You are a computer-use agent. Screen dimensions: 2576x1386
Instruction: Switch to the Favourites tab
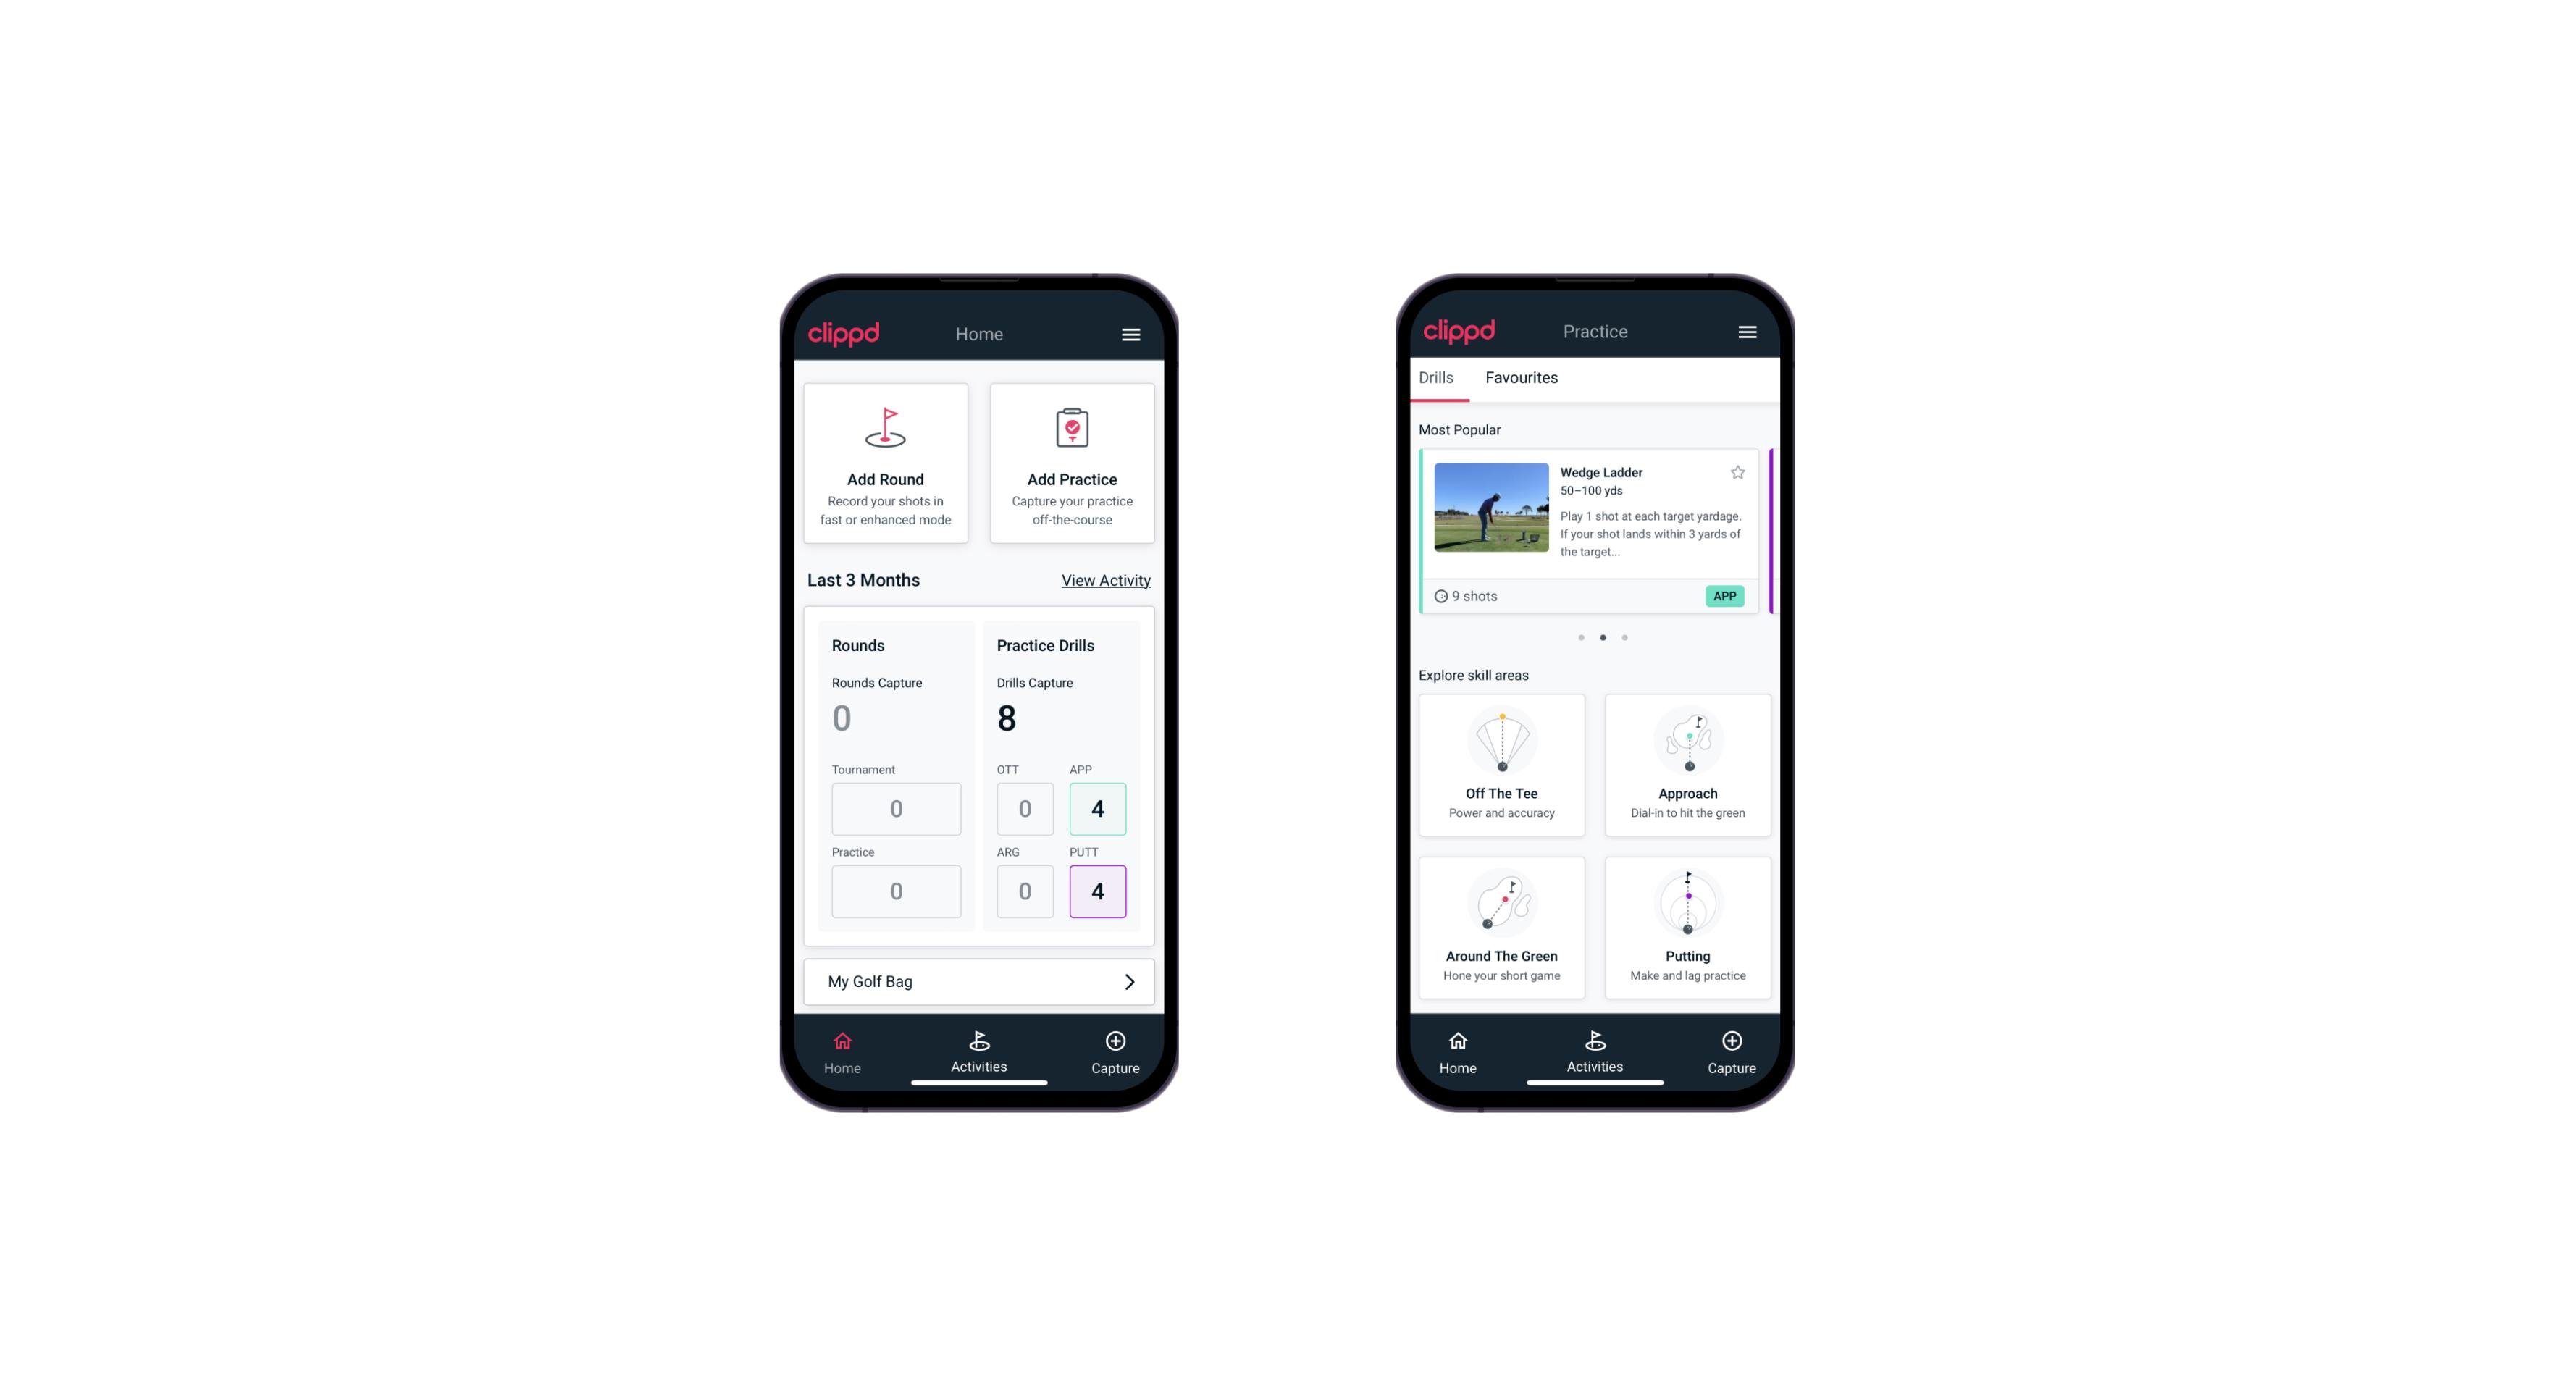1521,377
